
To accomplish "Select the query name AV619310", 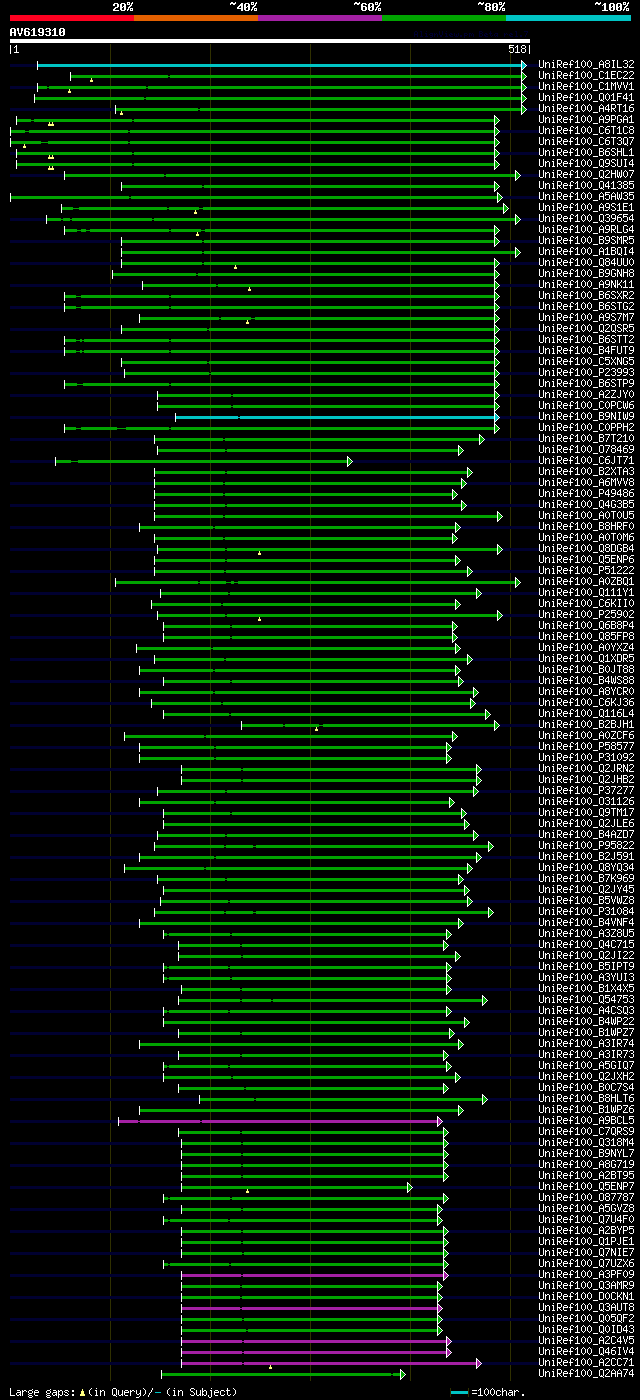I will pos(38,32).
